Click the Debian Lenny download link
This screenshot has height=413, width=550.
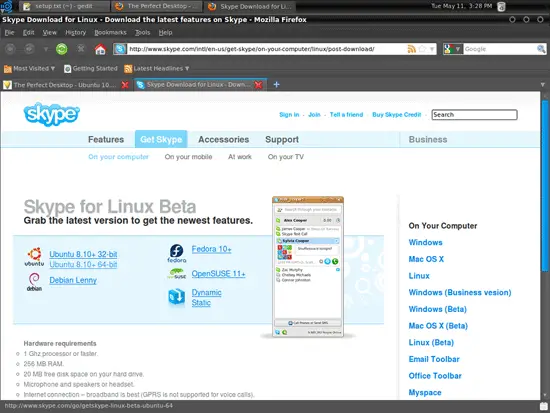click(x=73, y=280)
